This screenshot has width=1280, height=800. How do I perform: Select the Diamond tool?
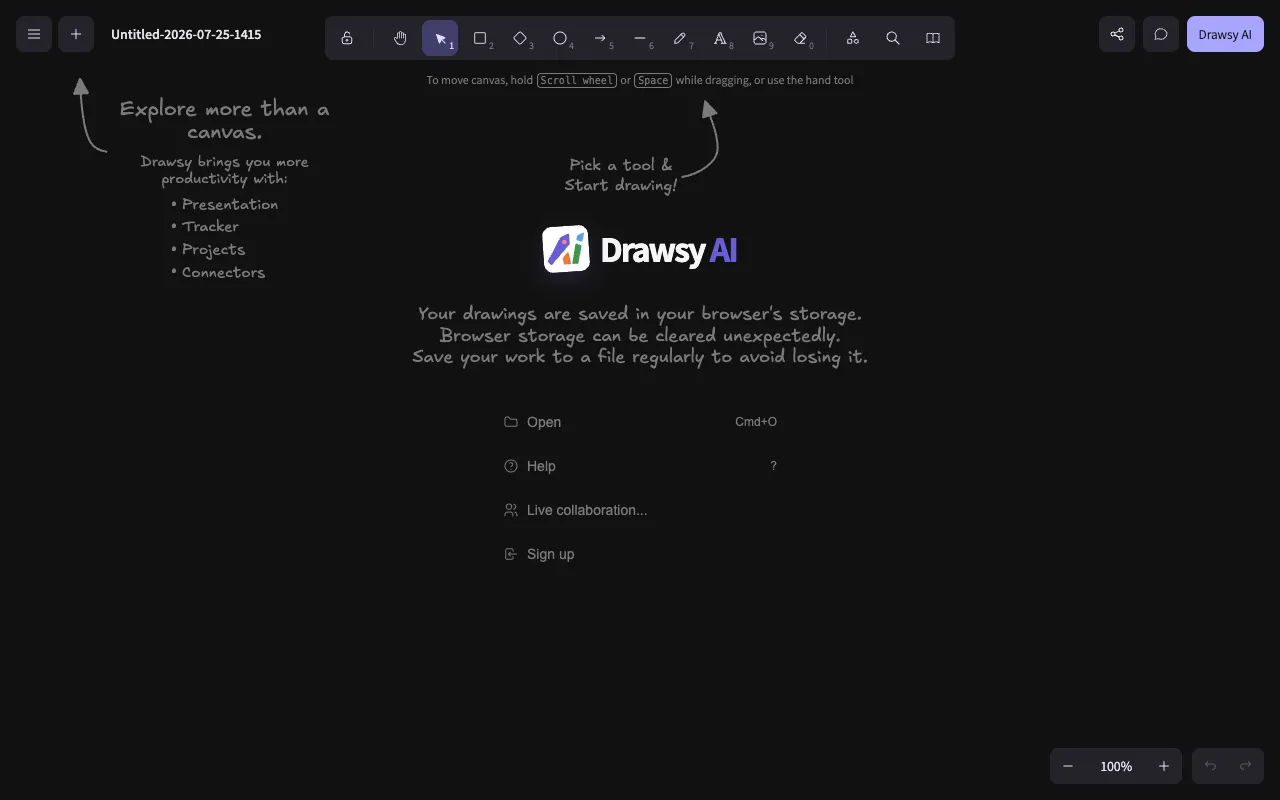[520, 38]
